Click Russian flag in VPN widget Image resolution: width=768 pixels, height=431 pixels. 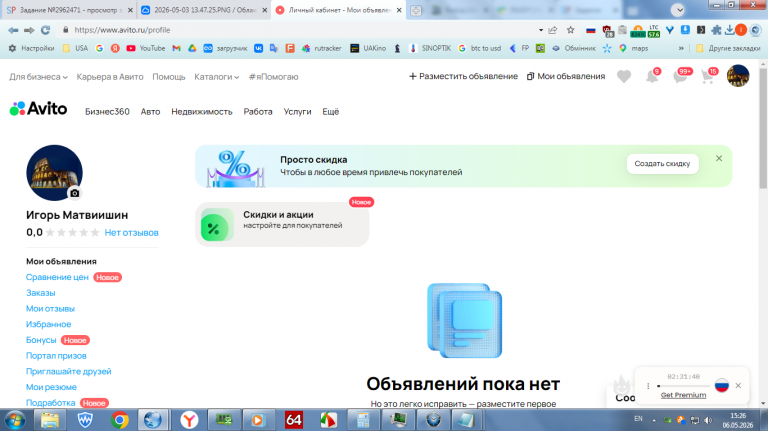pyautogui.click(x=721, y=385)
